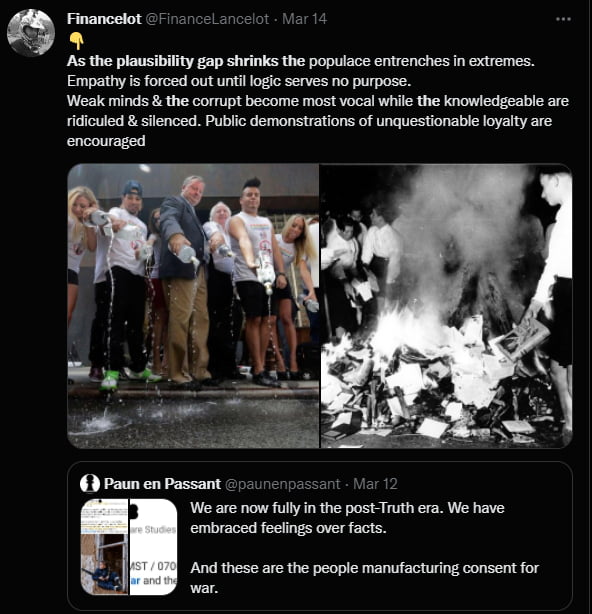Open Financelot's profile avatar

point(31,33)
